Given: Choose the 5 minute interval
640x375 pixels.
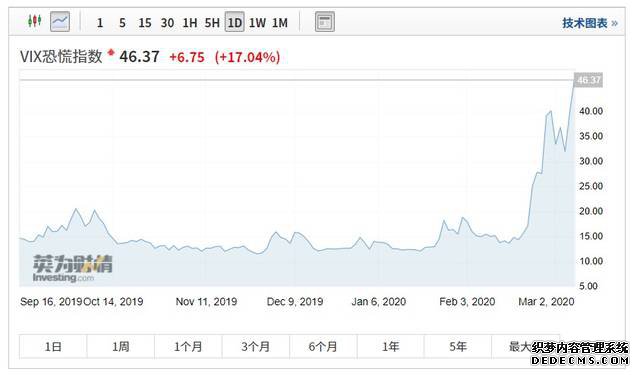Looking at the screenshot, I should click(x=122, y=23).
